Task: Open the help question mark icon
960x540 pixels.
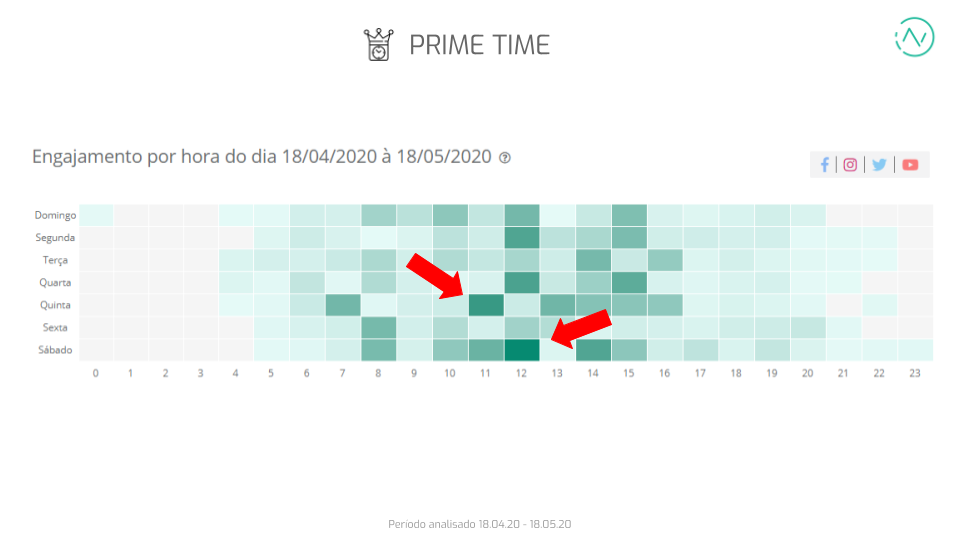Action: point(504,158)
